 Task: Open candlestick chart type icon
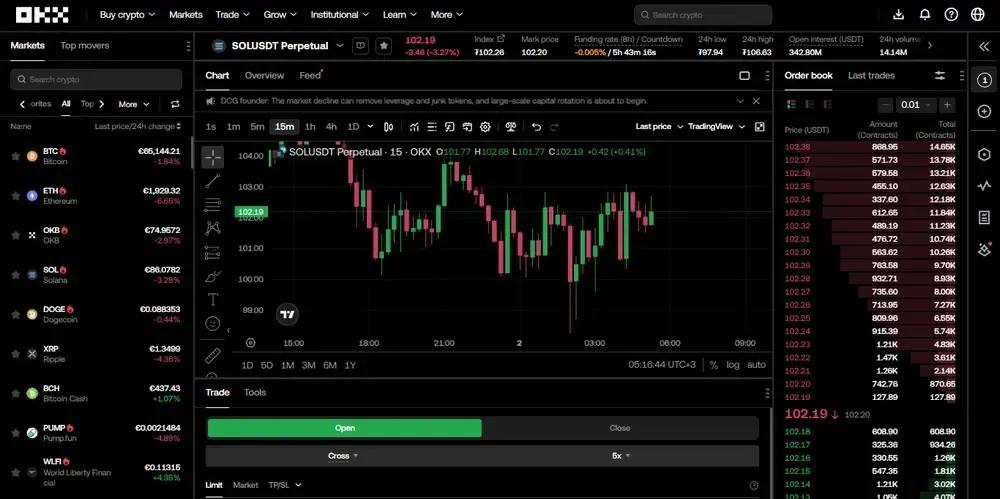pos(388,127)
